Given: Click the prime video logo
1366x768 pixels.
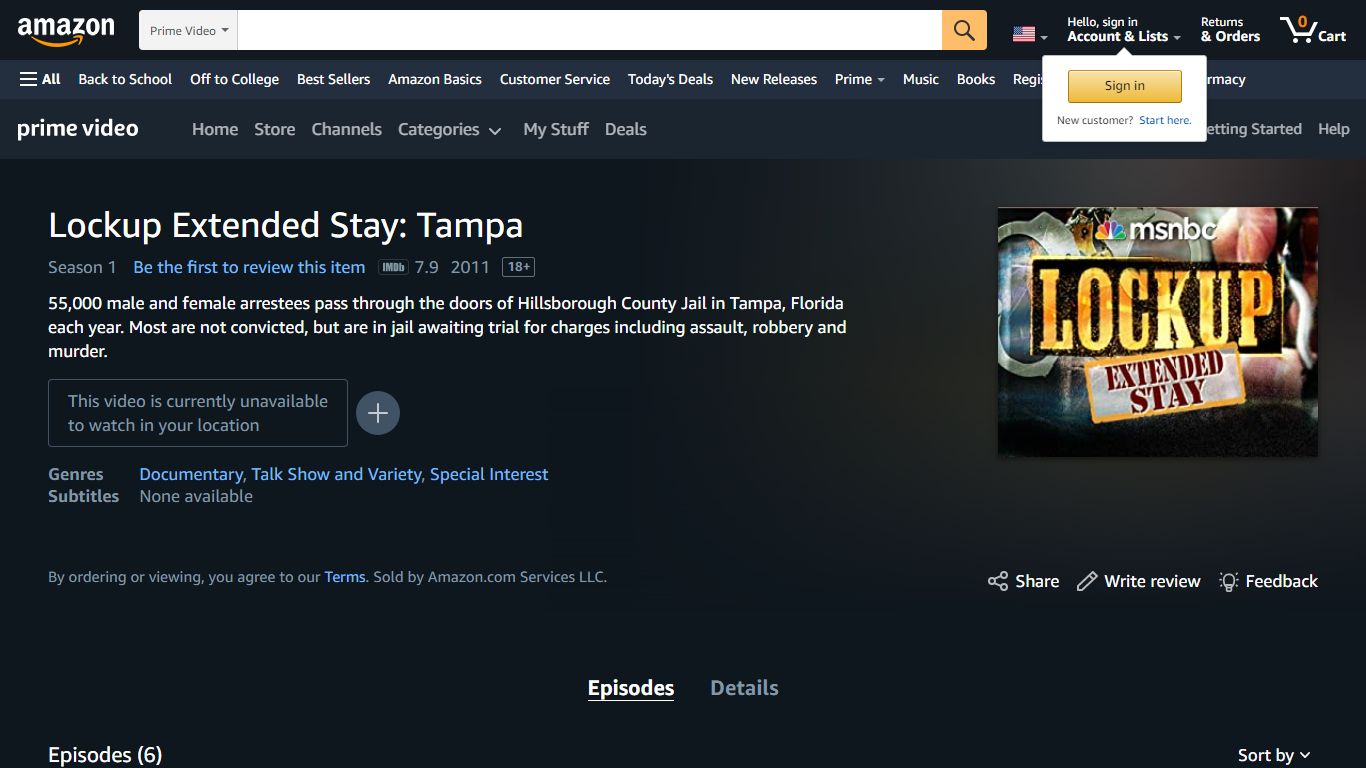Looking at the screenshot, I should [78, 128].
